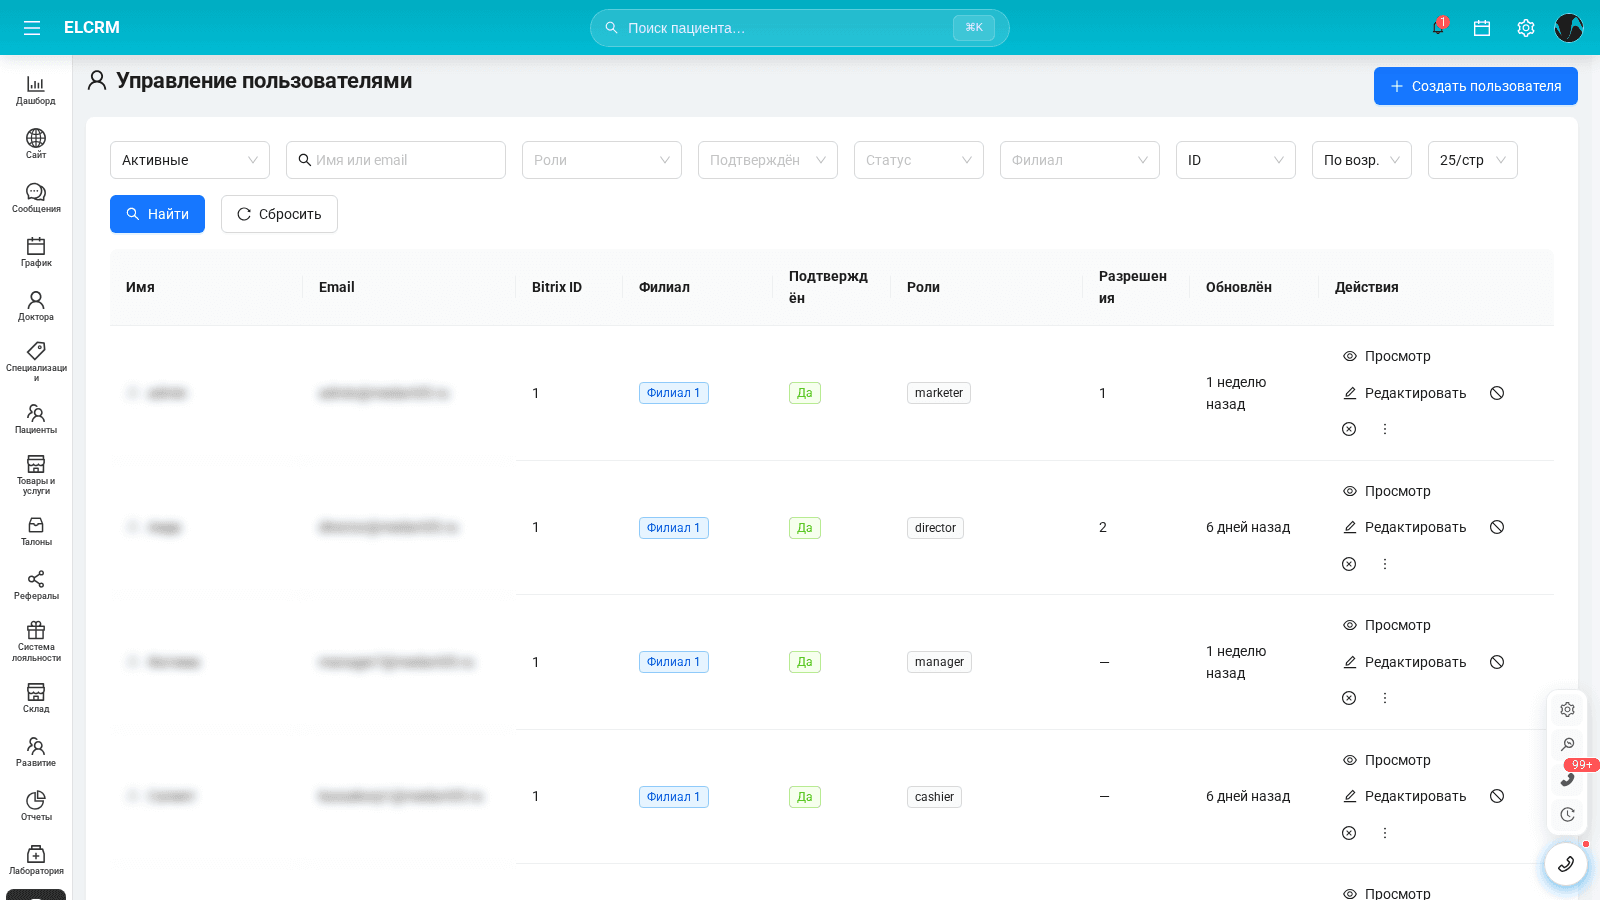The image size is (1600, 900).
Task: Go to Дашборд in sidebar
Action: [x=36, y=90]
